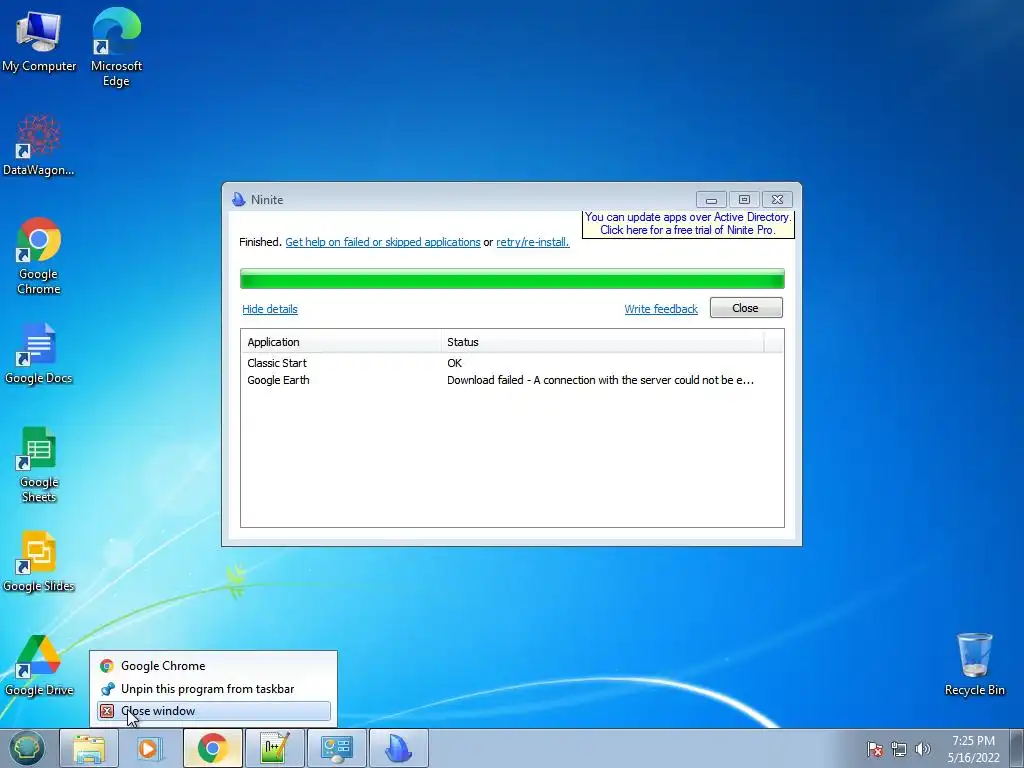Open Windows Explorer from taskbar
Screen dimensions: 1024x768
[89, 748]
